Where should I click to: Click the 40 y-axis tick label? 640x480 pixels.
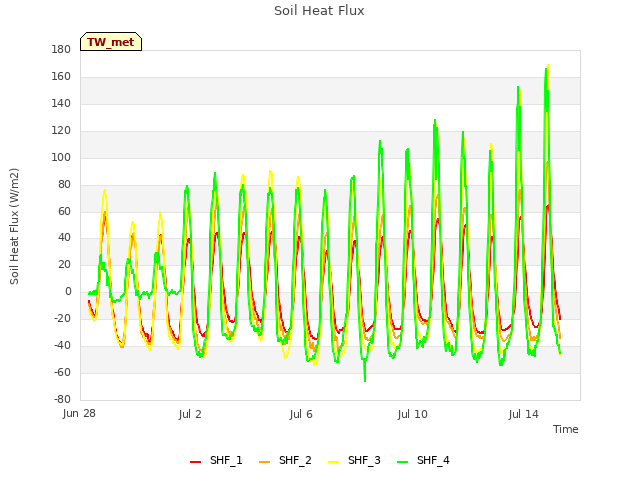[x=64, y=238]
